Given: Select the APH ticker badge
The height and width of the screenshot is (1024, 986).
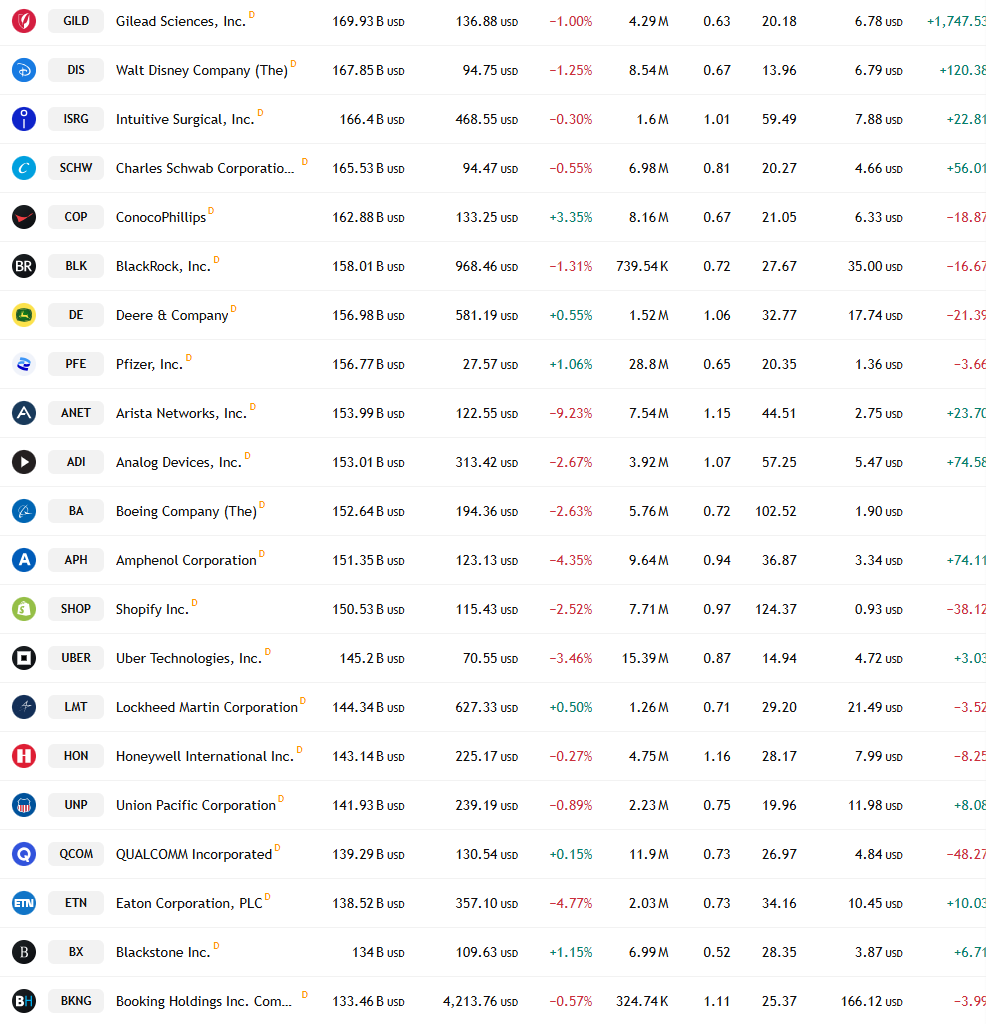Looking at the screenshot, I should click(x=76, y=560).
